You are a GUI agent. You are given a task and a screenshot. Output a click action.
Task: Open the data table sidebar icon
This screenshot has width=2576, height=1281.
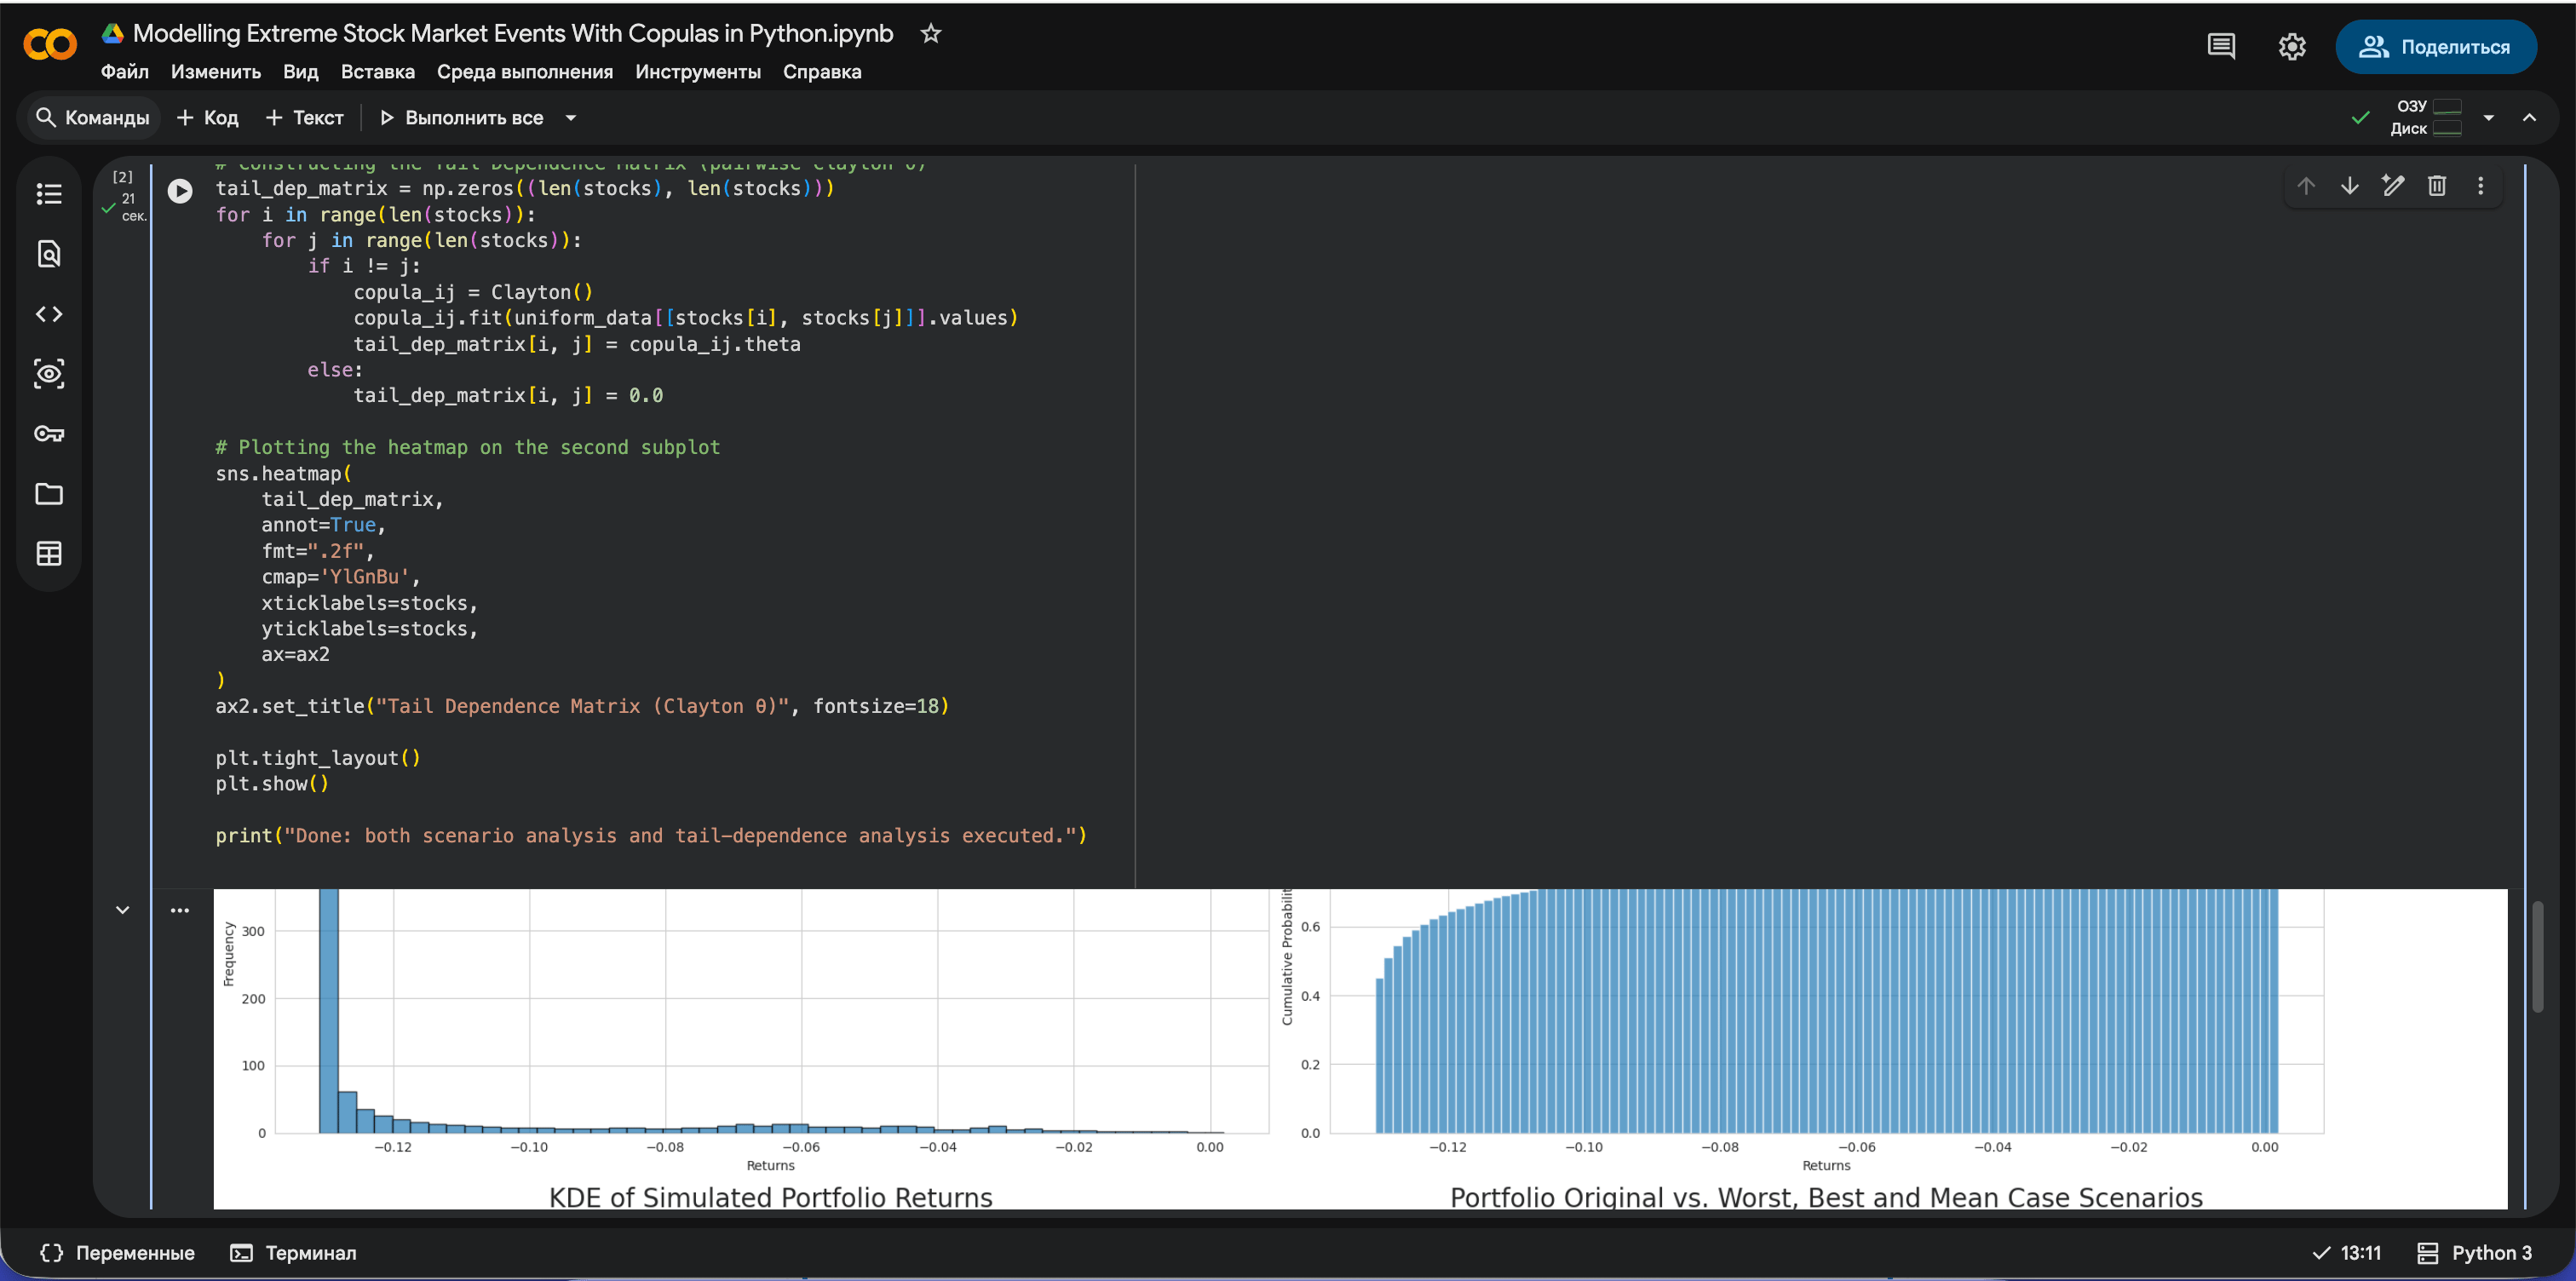tap(49, 554)
